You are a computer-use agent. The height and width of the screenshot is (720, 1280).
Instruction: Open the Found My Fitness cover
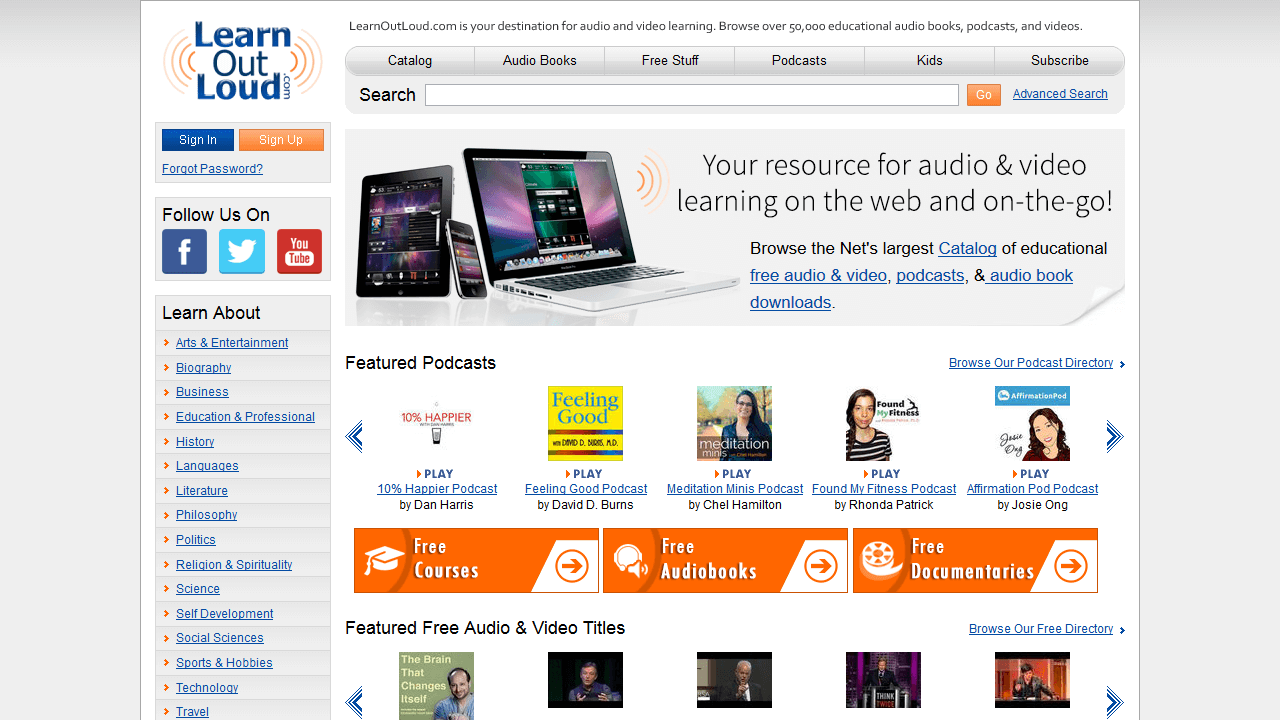(883, 424)
